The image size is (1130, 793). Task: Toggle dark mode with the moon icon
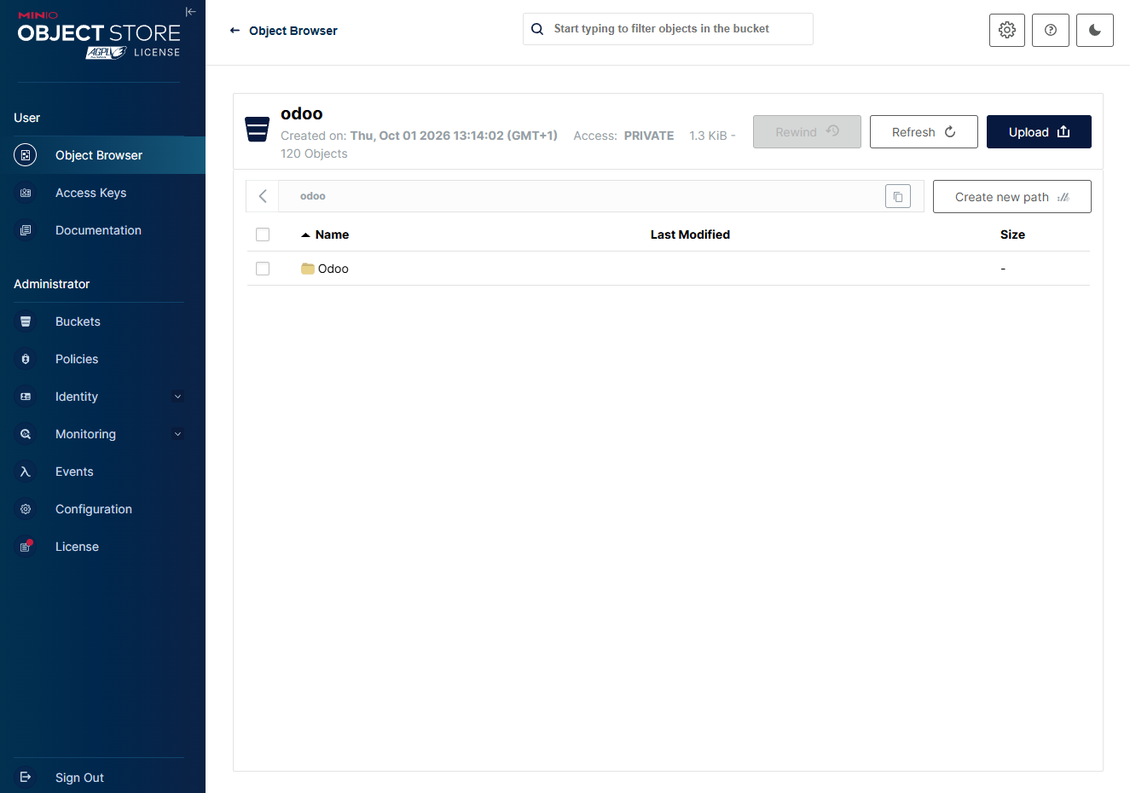(x=1095, y=30)
